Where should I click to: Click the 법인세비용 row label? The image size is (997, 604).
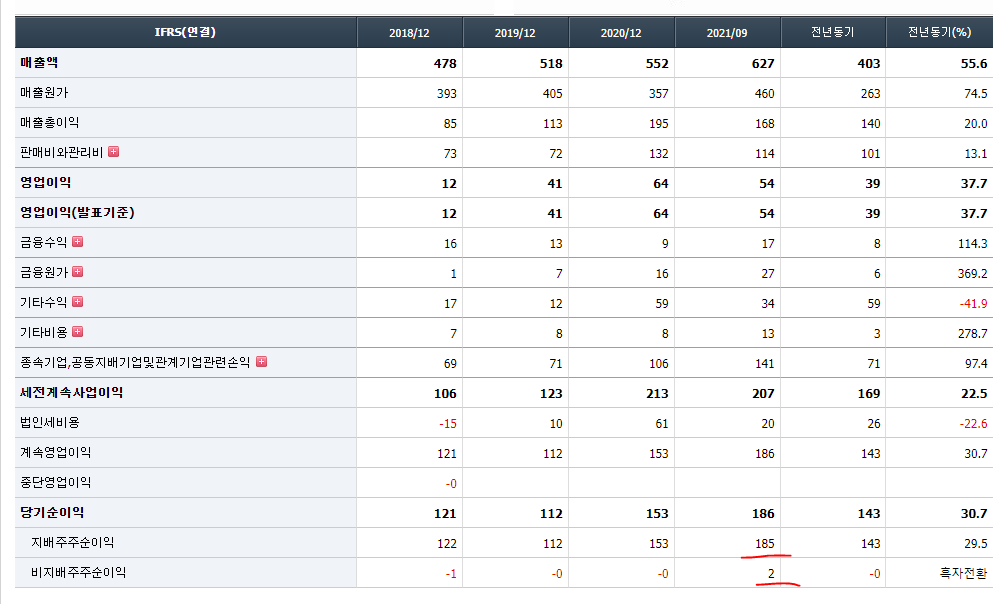point(50,422)
